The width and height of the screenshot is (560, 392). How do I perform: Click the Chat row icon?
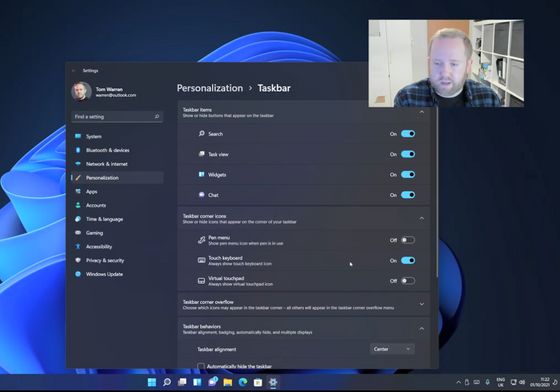[201, 195]
